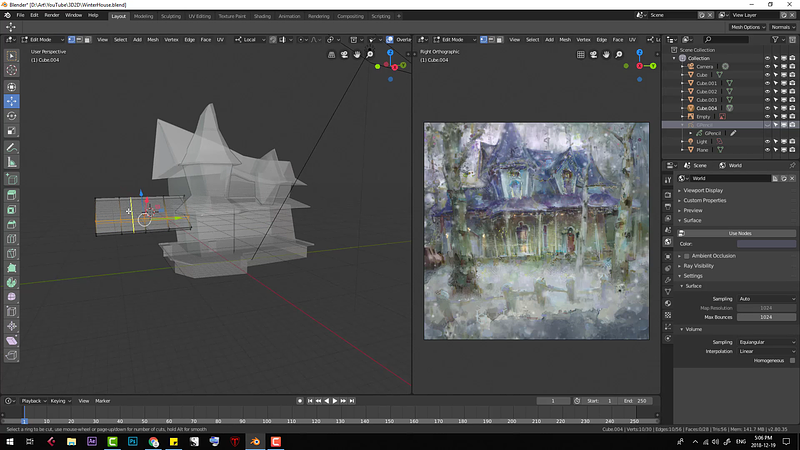Toggle render visibility for the Empty object
Screen dimensions: 800x450
point(792,116)
